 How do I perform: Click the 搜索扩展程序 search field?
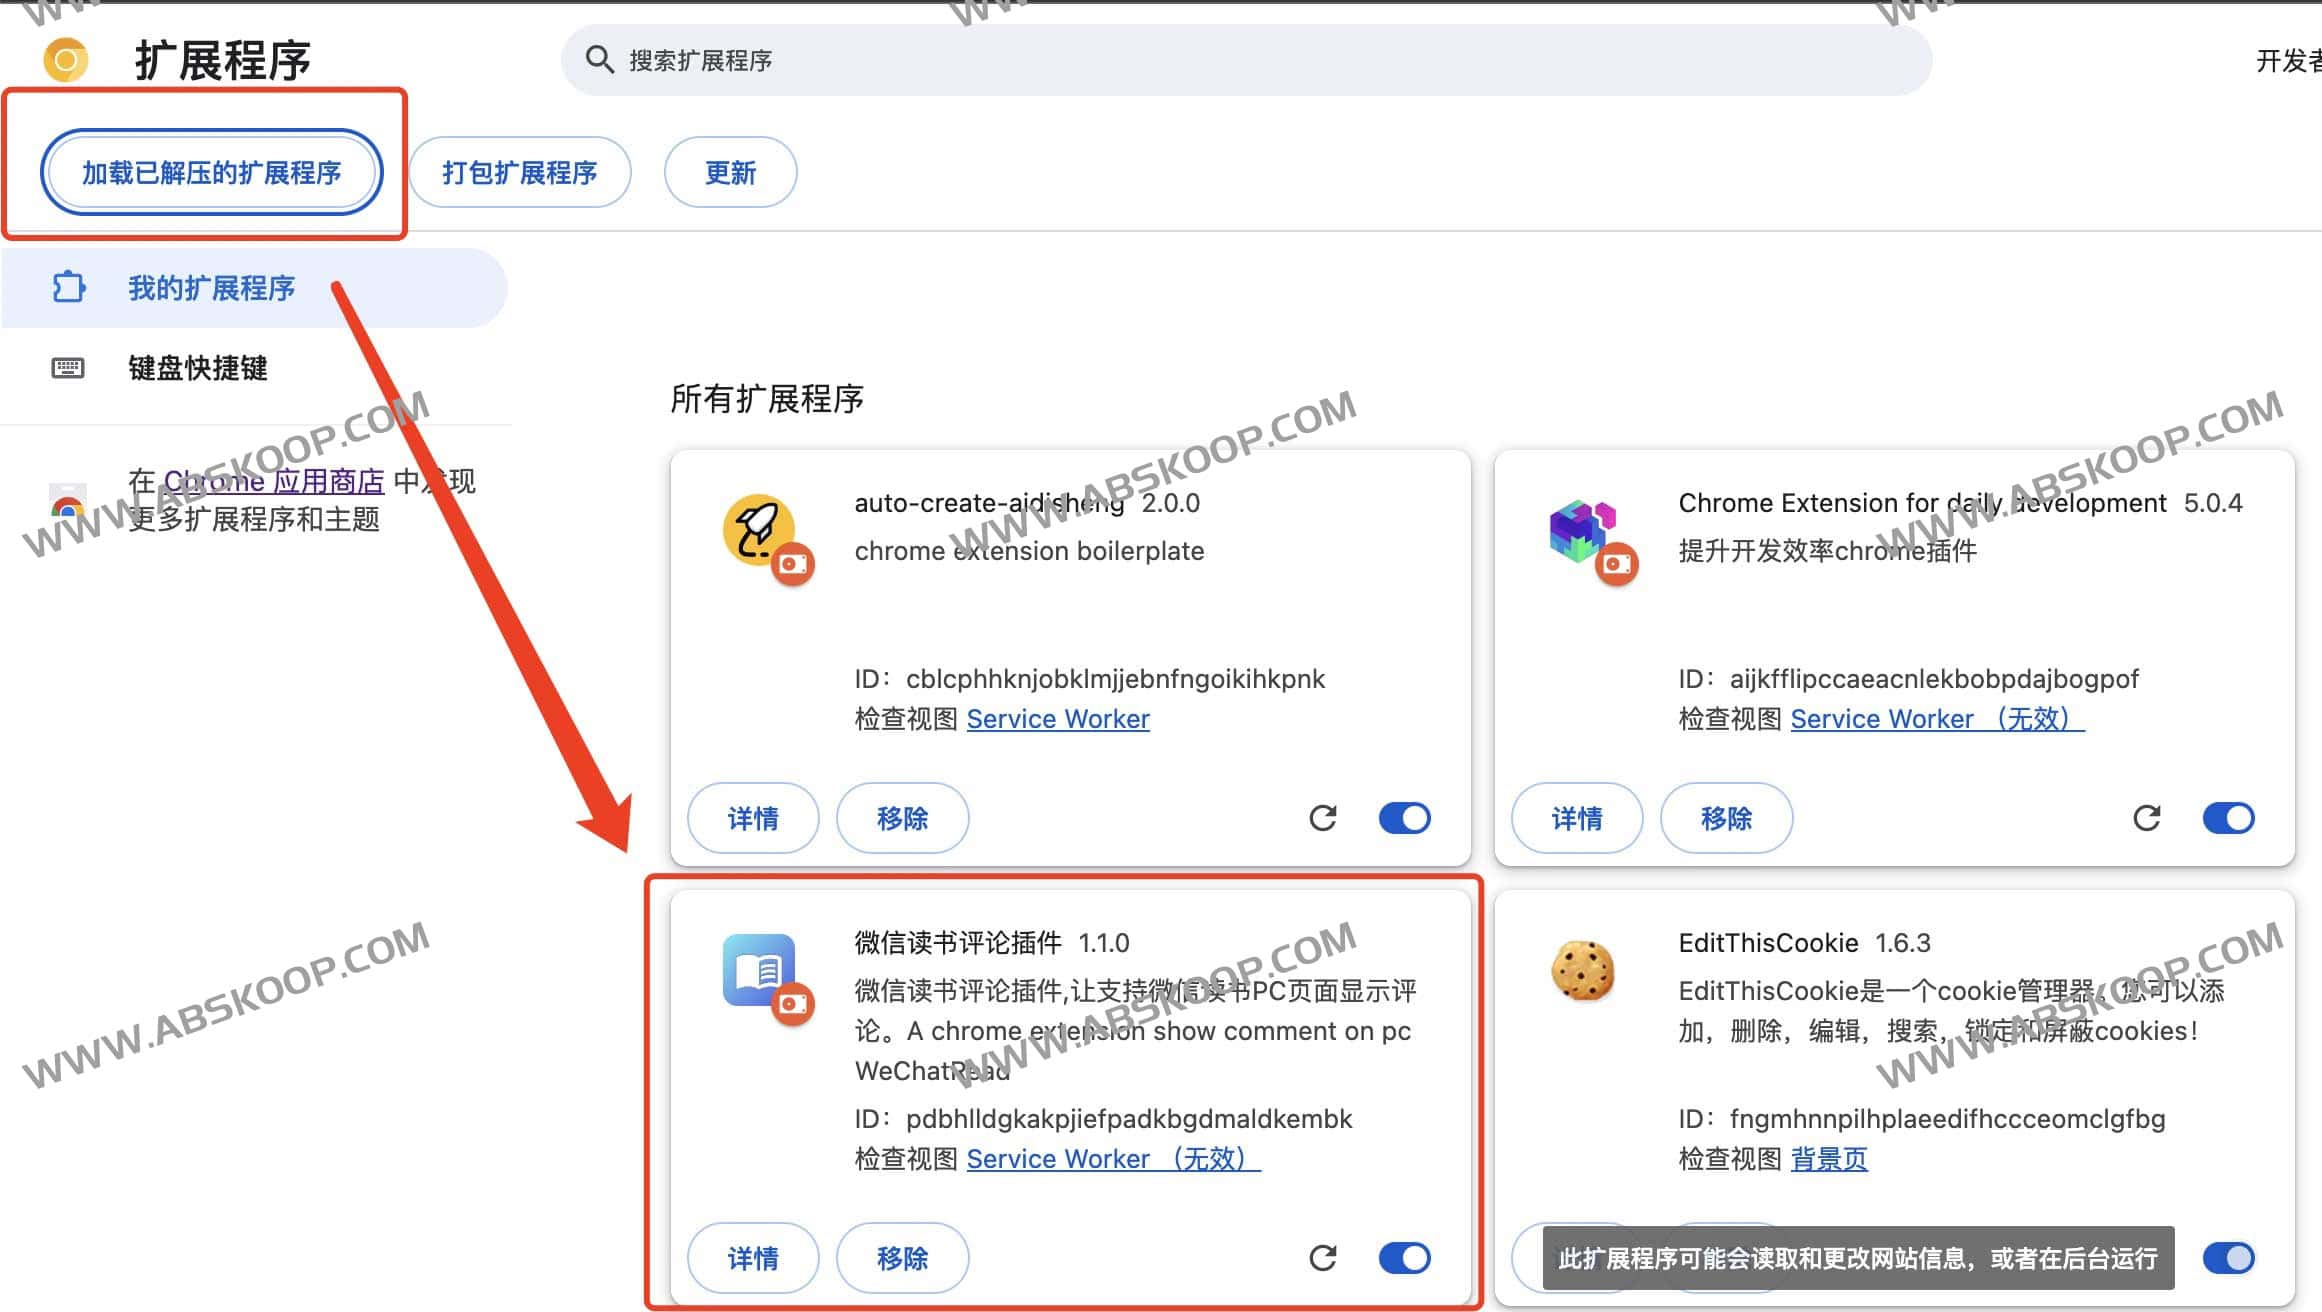(x=700, y=60)
